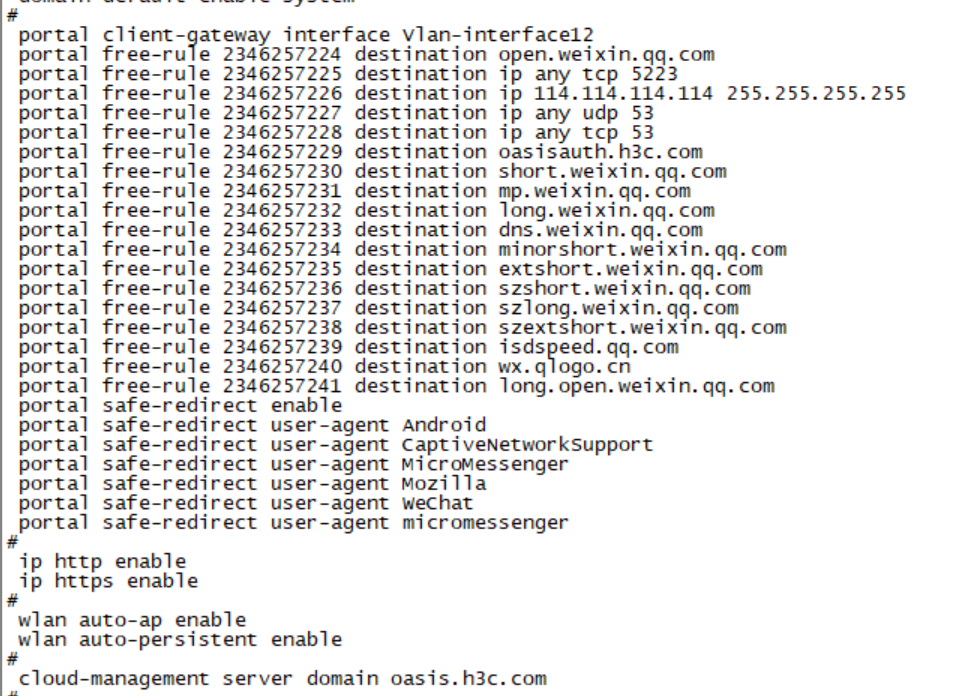Click the dns.weixin.qq.com destination
This screenshot has height=696, width=963.
click(x=600, y=230)
